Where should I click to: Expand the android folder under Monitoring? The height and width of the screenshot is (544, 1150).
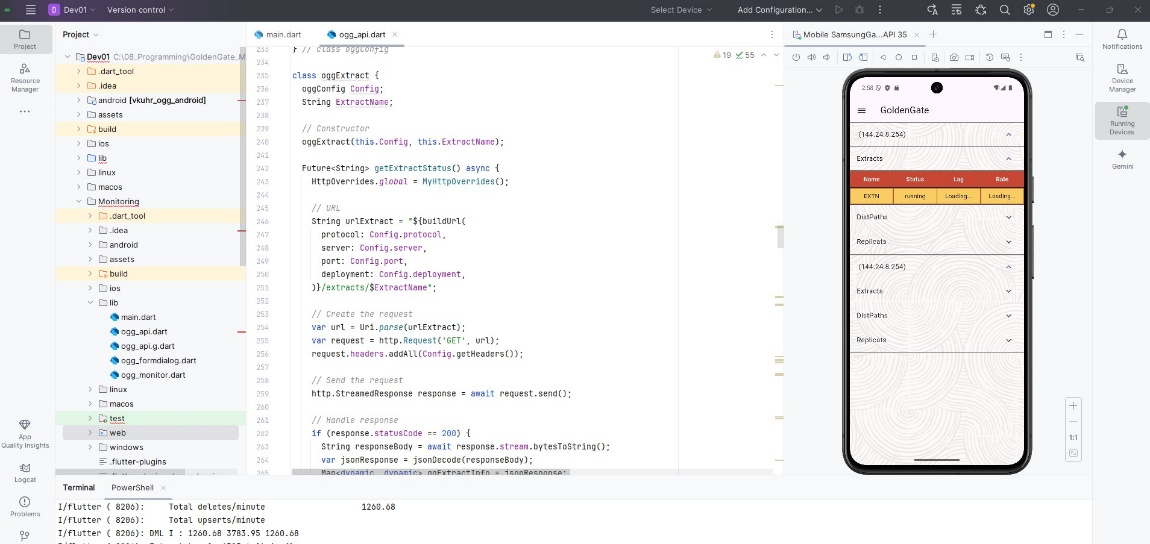click(90, 245)
